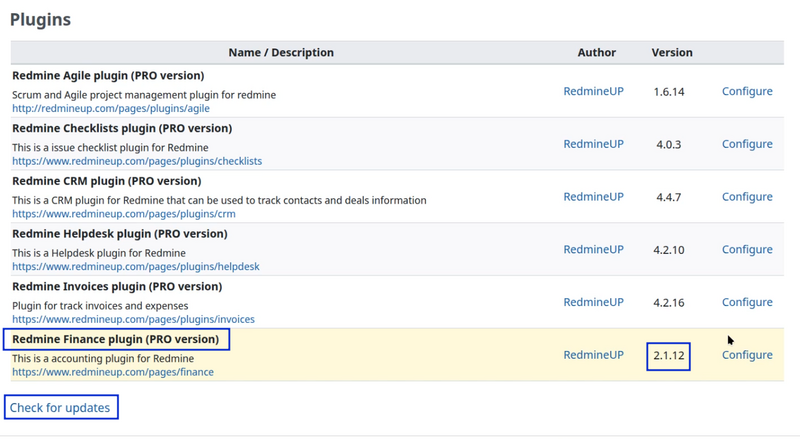
Task: Click the Name / Description column header
Action: tap(281, 53)
